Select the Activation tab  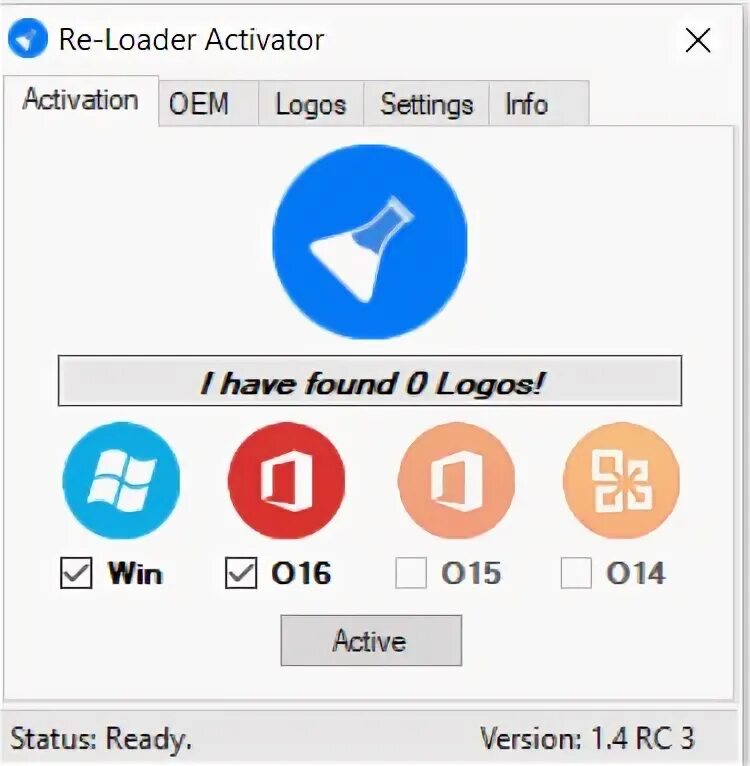[81, 101]
